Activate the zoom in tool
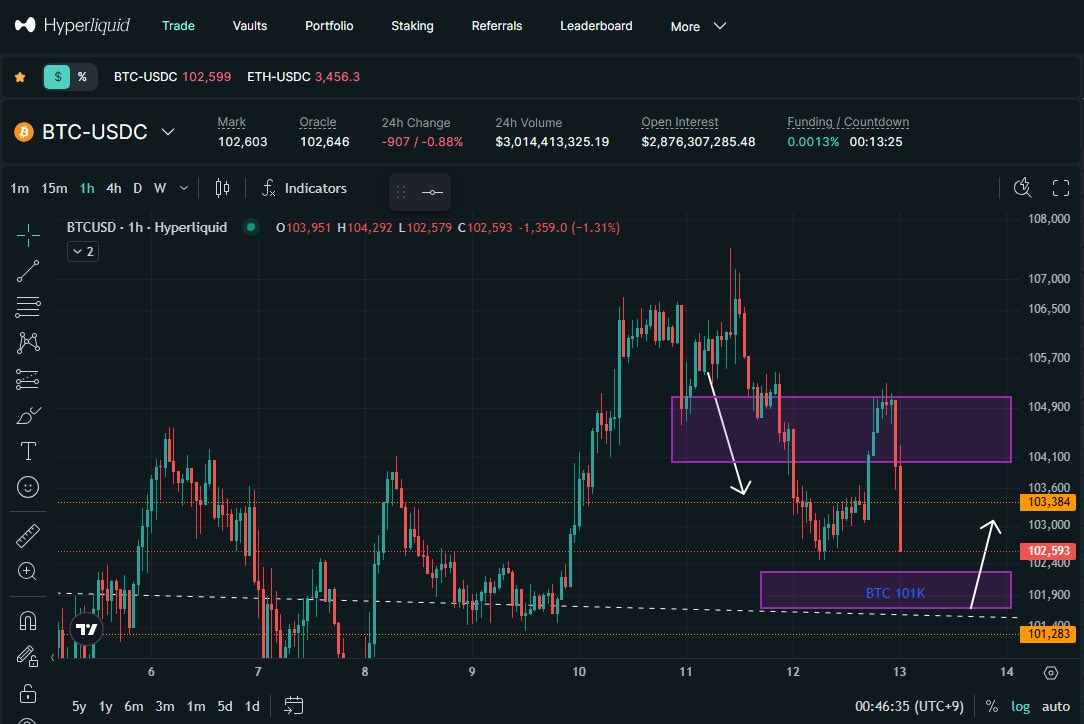Screen dimensions: 1084x724 pyautogui.click(x=28, y=571)
